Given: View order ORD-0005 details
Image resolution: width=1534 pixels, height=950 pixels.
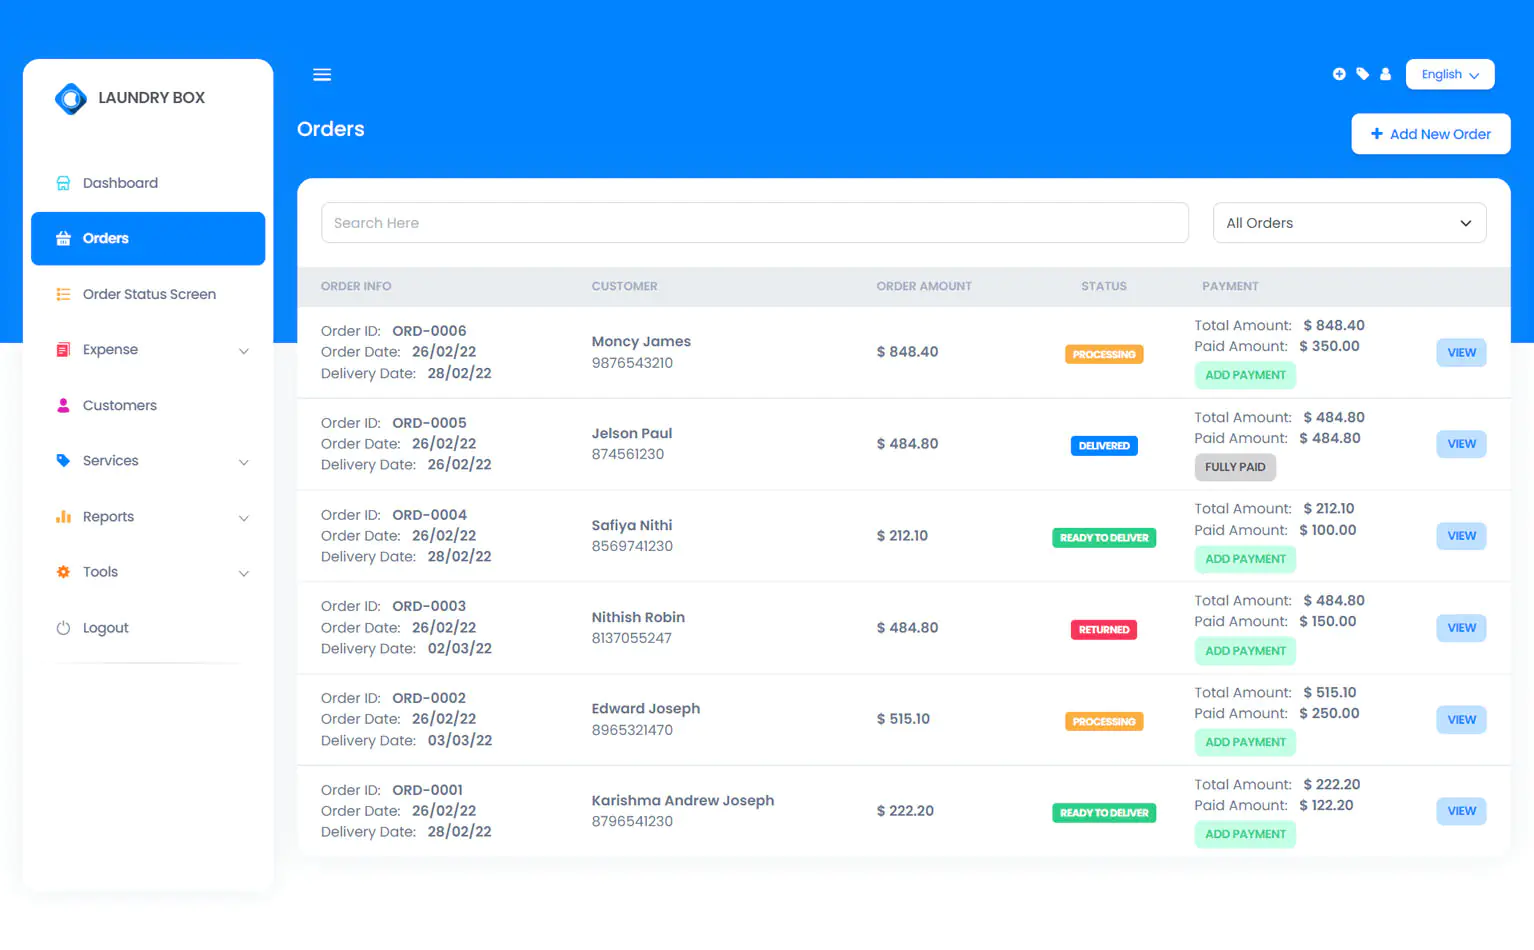Looking at the screenshot, I should [x=1461, y=444].
